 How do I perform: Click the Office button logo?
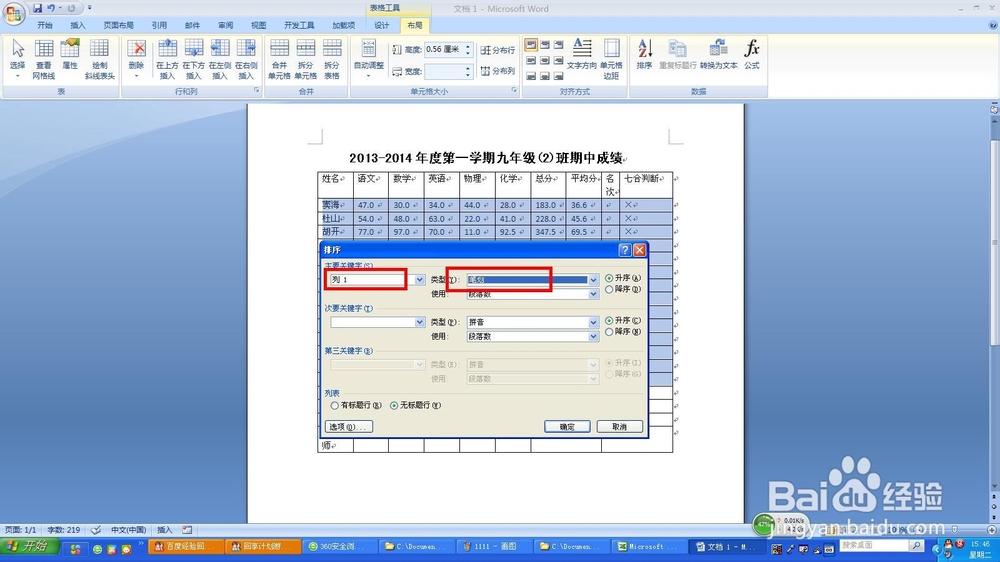[13, 13]
